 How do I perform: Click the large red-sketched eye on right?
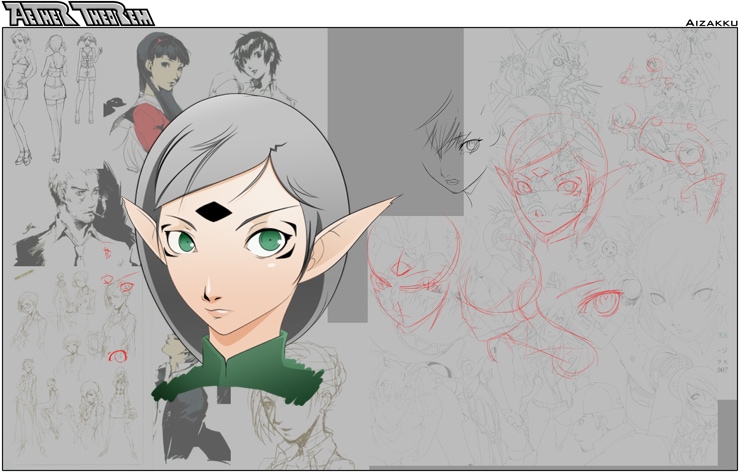(x=598, y=300)
